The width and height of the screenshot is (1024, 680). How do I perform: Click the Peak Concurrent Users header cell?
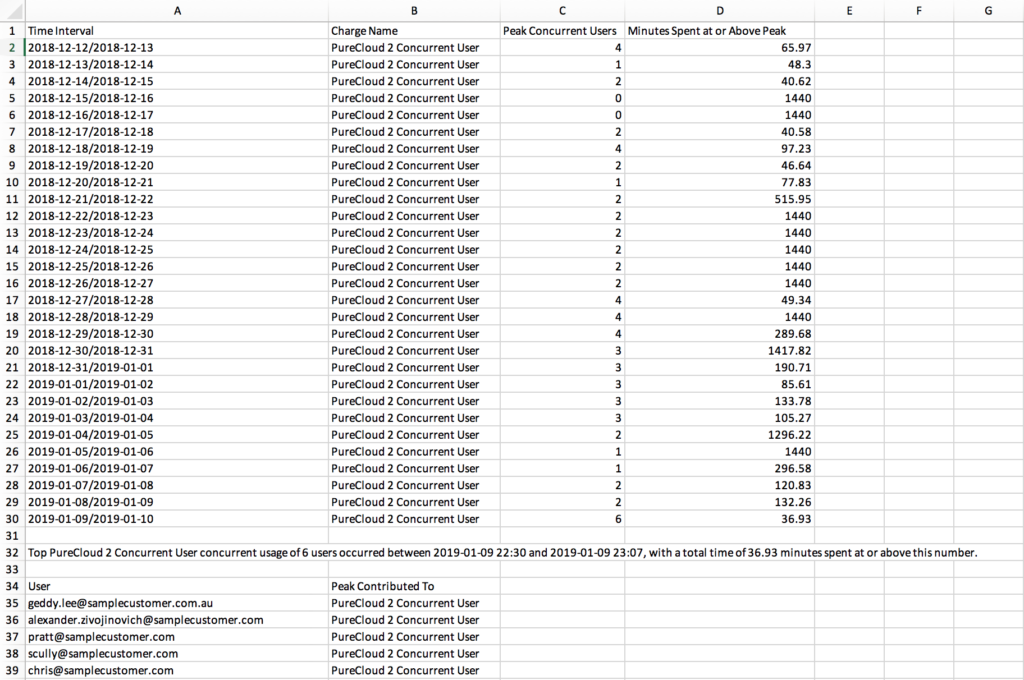tap(562, 31)
